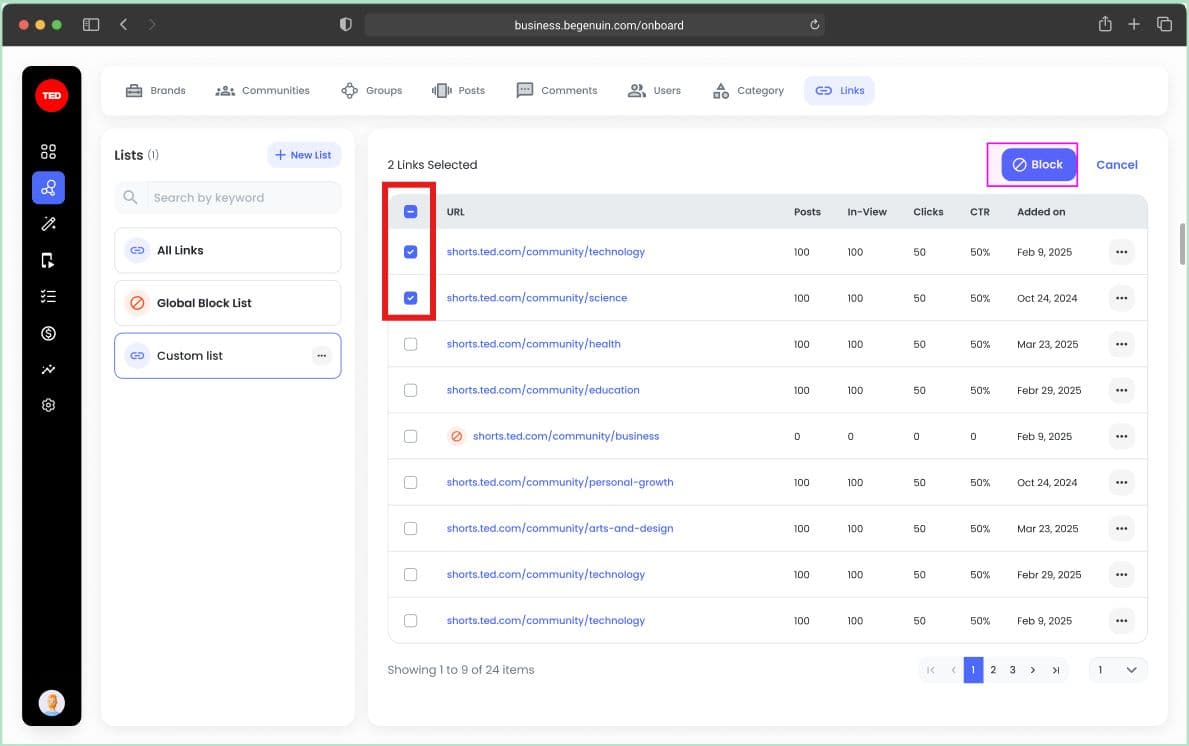1189x746 pixels.
Task: Uncheck the community/science row checkbox
Action: (x=410, y=298)
